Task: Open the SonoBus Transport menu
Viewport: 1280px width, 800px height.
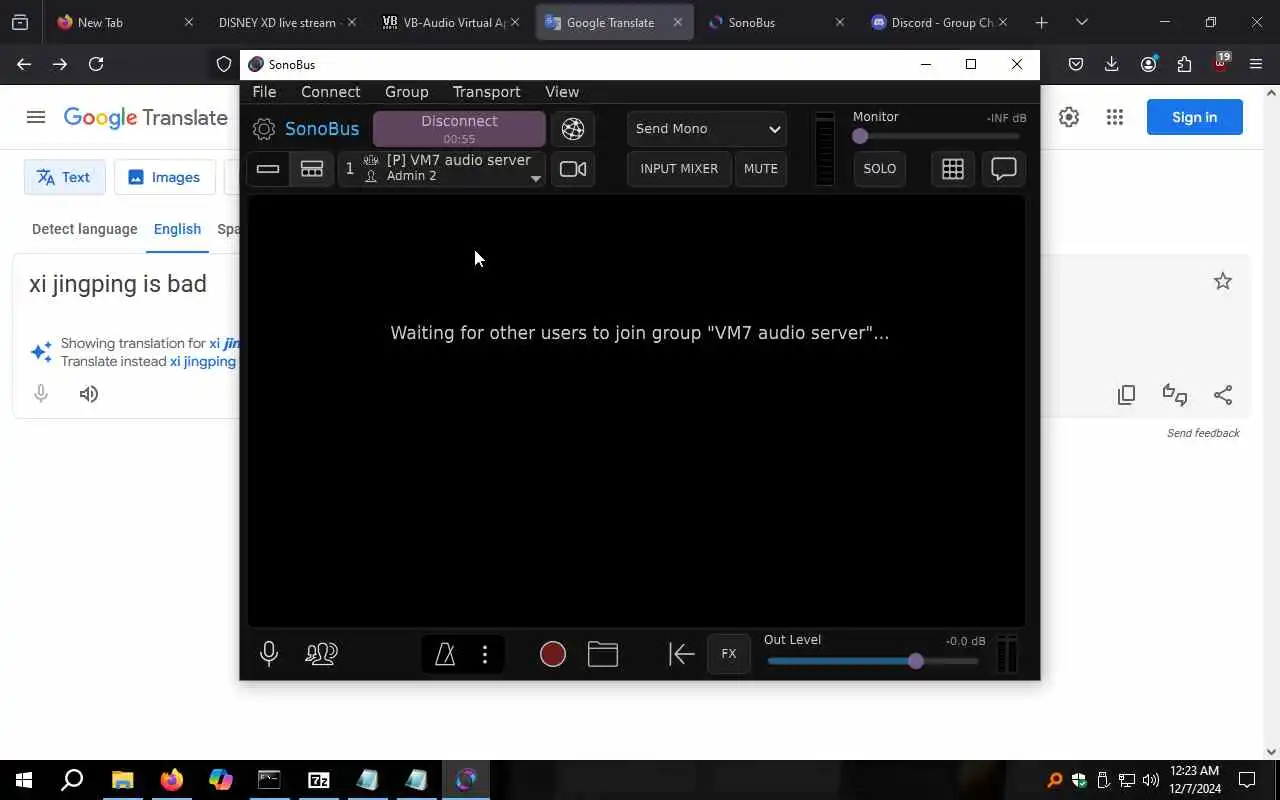Action: coord(486,92)
